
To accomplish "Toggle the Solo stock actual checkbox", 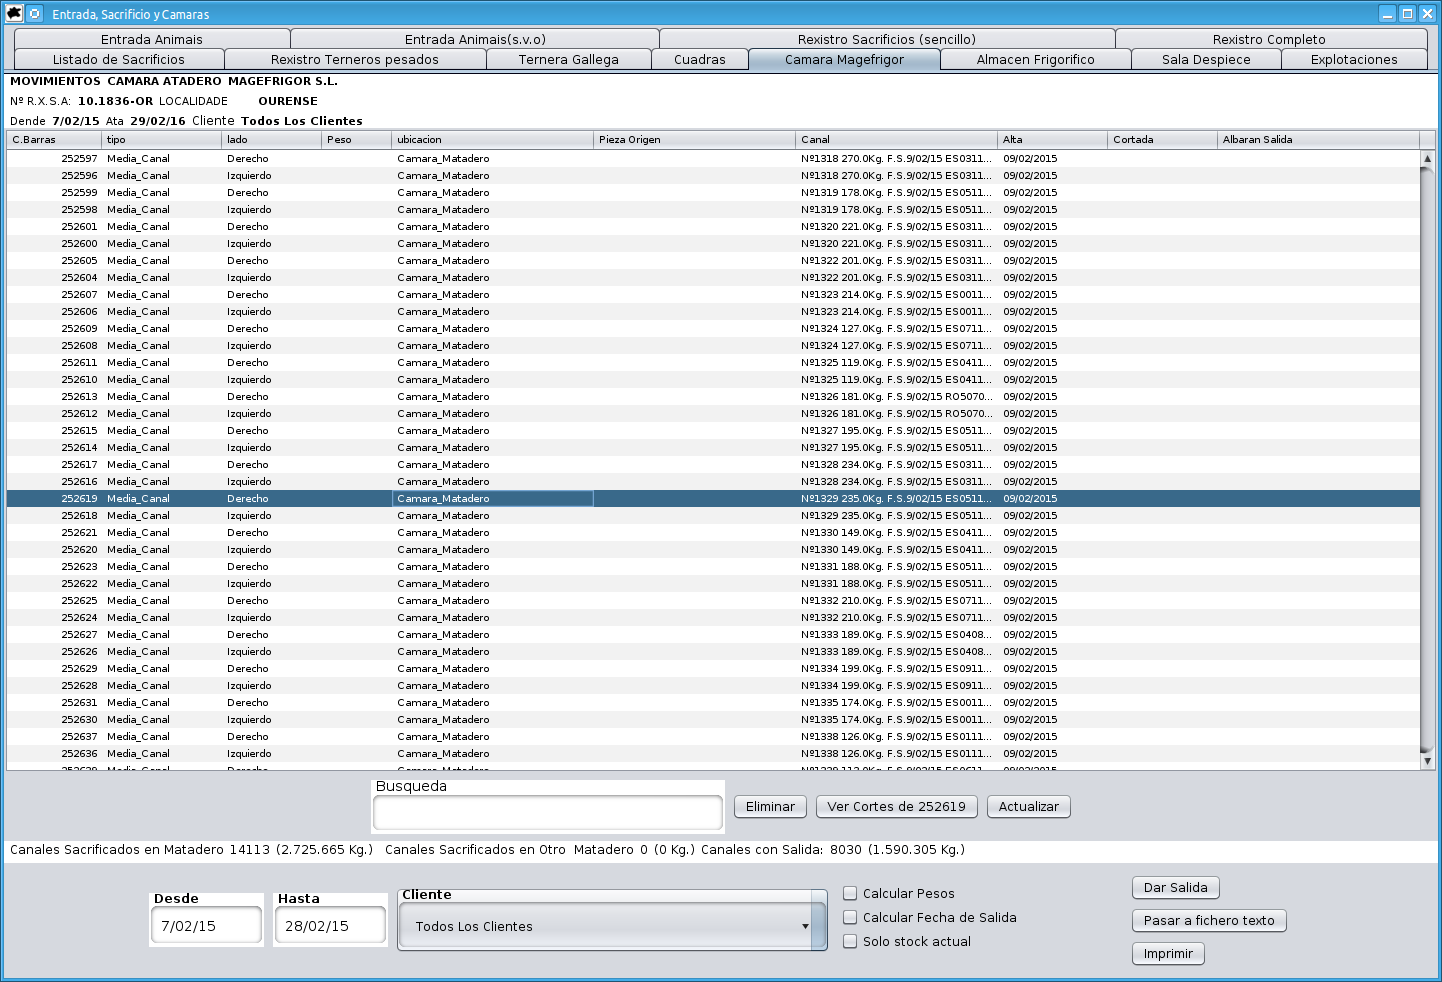I will tap(850, 941).
